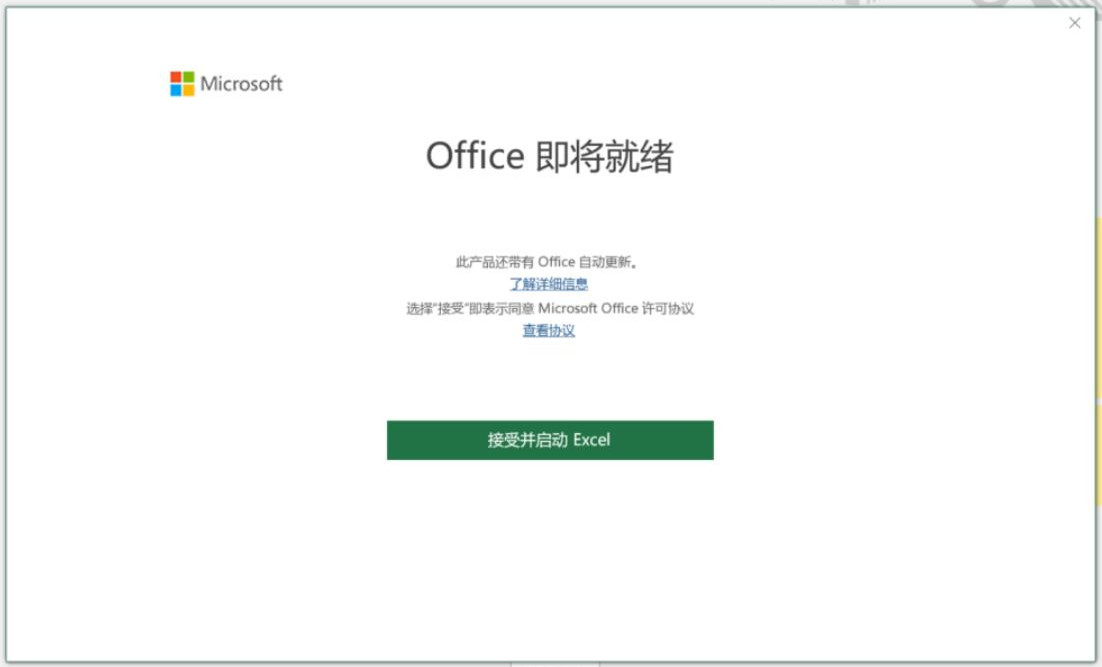Close the Office setup dialog
Viewport: 1102px width, 667px height.
click(1075, 23)
